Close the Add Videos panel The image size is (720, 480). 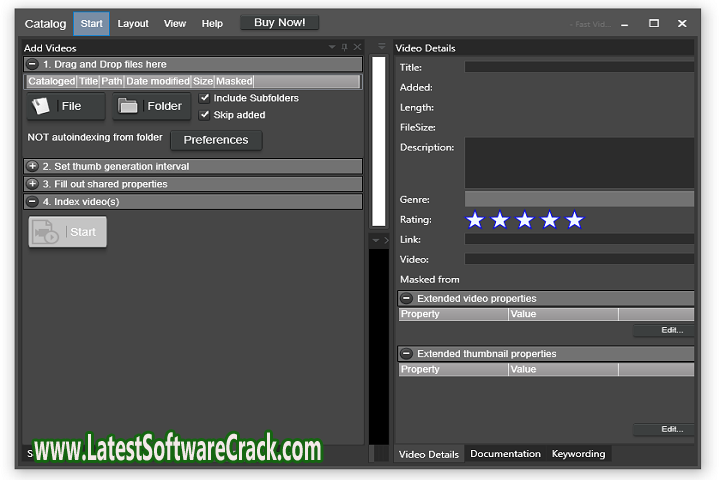tap(358, 47)
